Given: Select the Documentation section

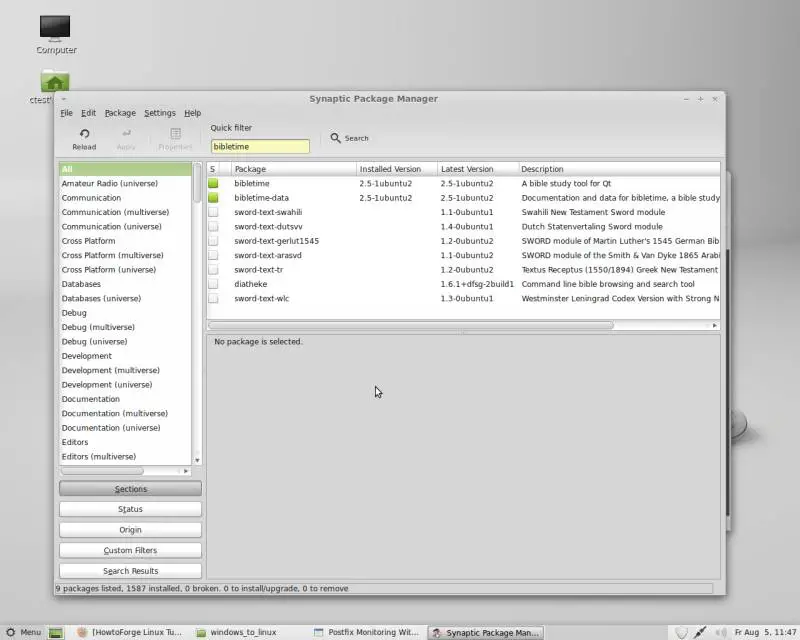Looking at the screenshot, I should tap(125, 399).
